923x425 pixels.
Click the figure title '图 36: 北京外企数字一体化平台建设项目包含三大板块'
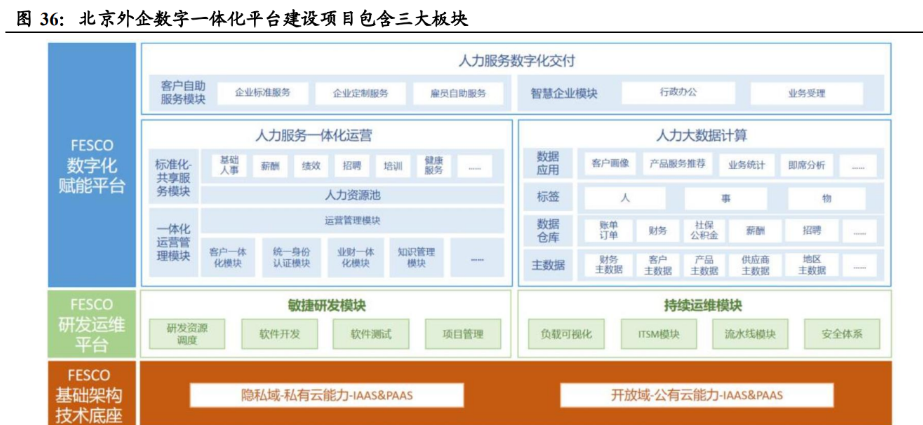[242, 18]
